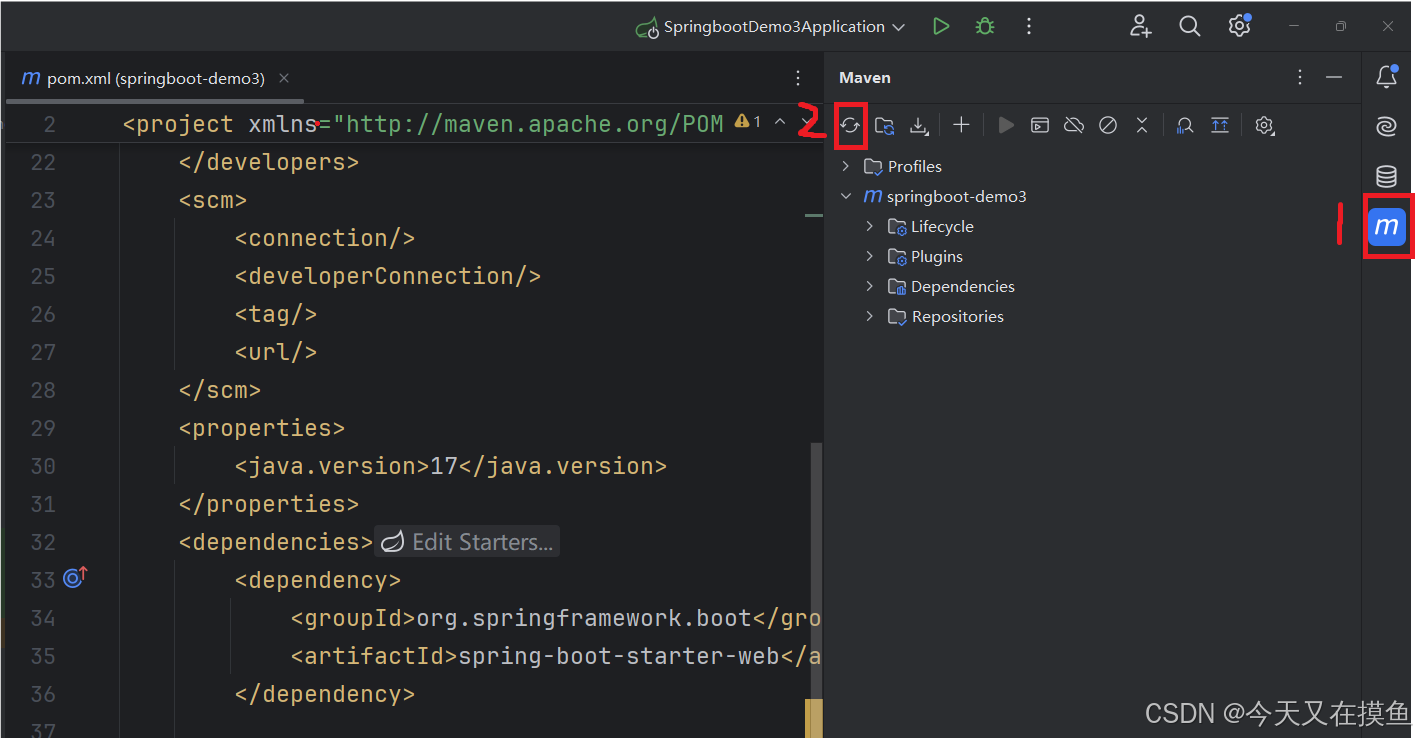1417x740 pixels.
Task: Click Download Sources and Documentation icon
Action: [918, 125]
